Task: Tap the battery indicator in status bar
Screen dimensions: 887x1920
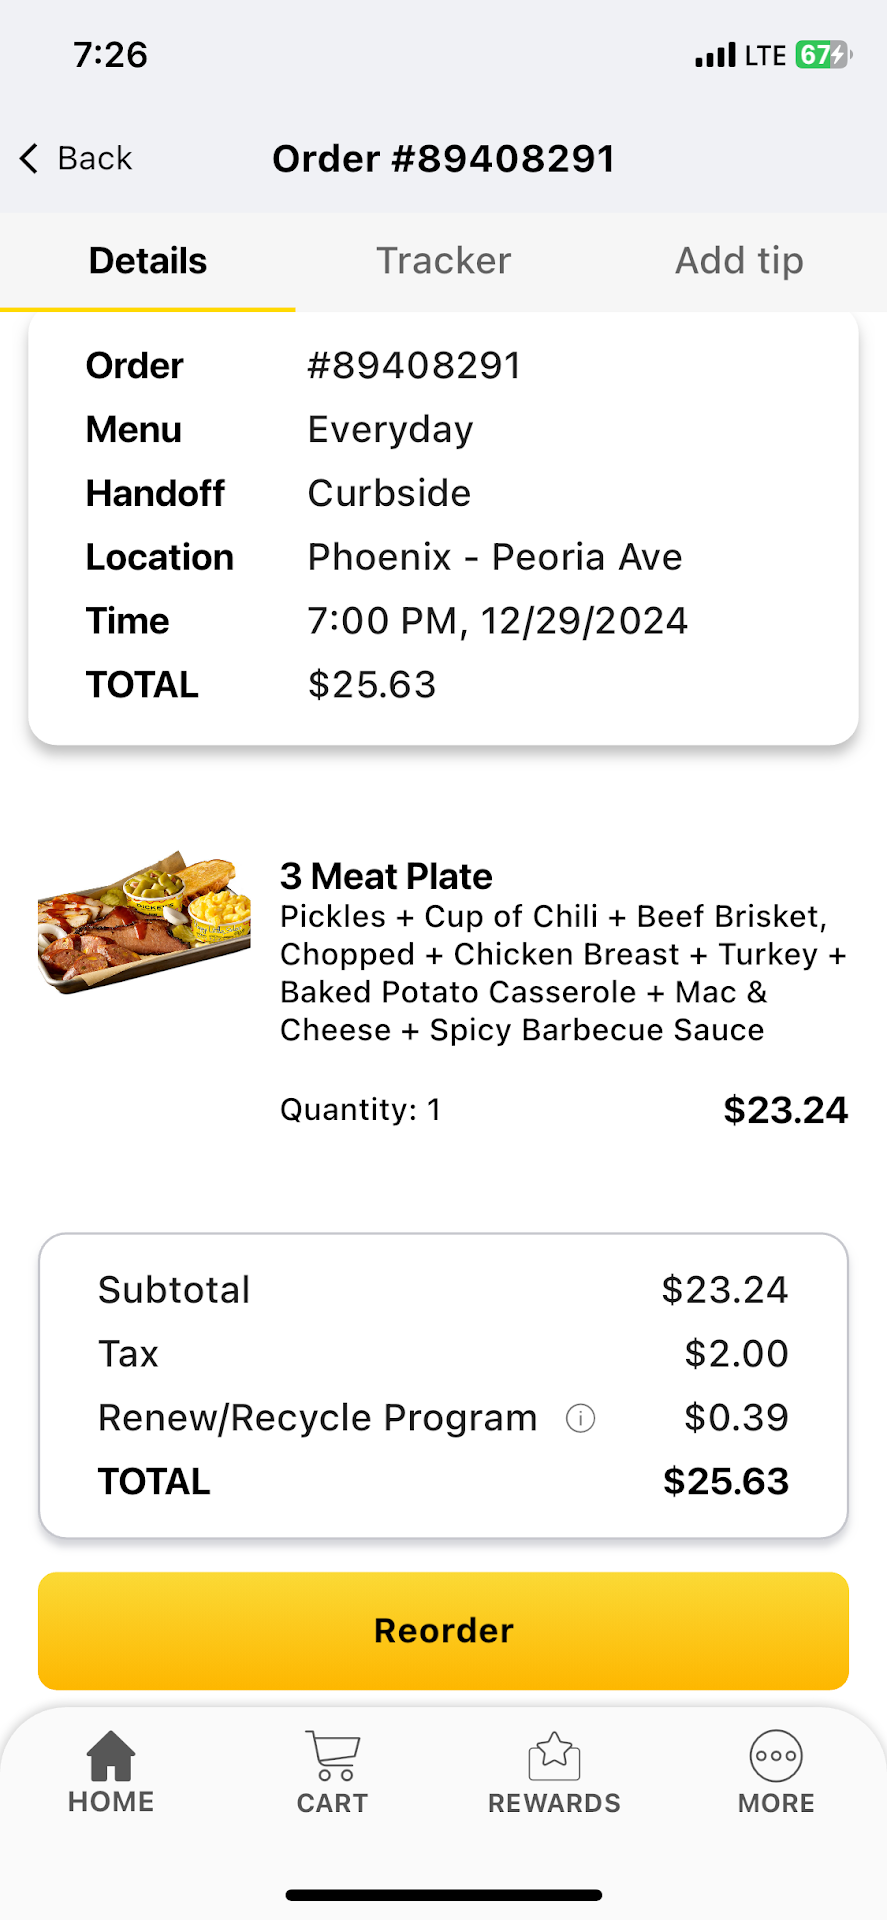Action: click(822, 54)
